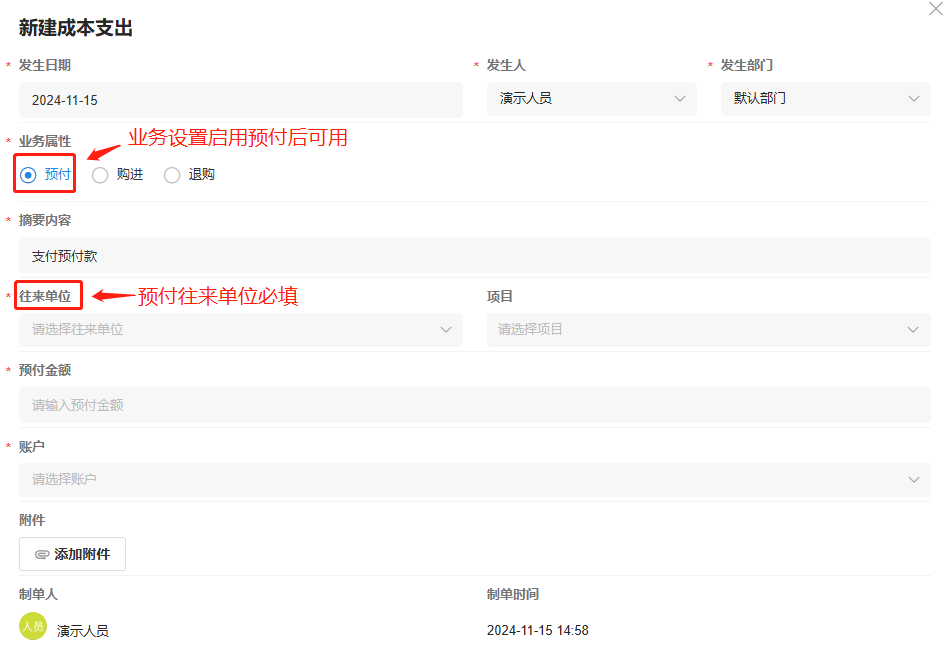Click the chevron arrow in 发生部门 field
This screenshot has width=944, height=658.
[913, 99]
